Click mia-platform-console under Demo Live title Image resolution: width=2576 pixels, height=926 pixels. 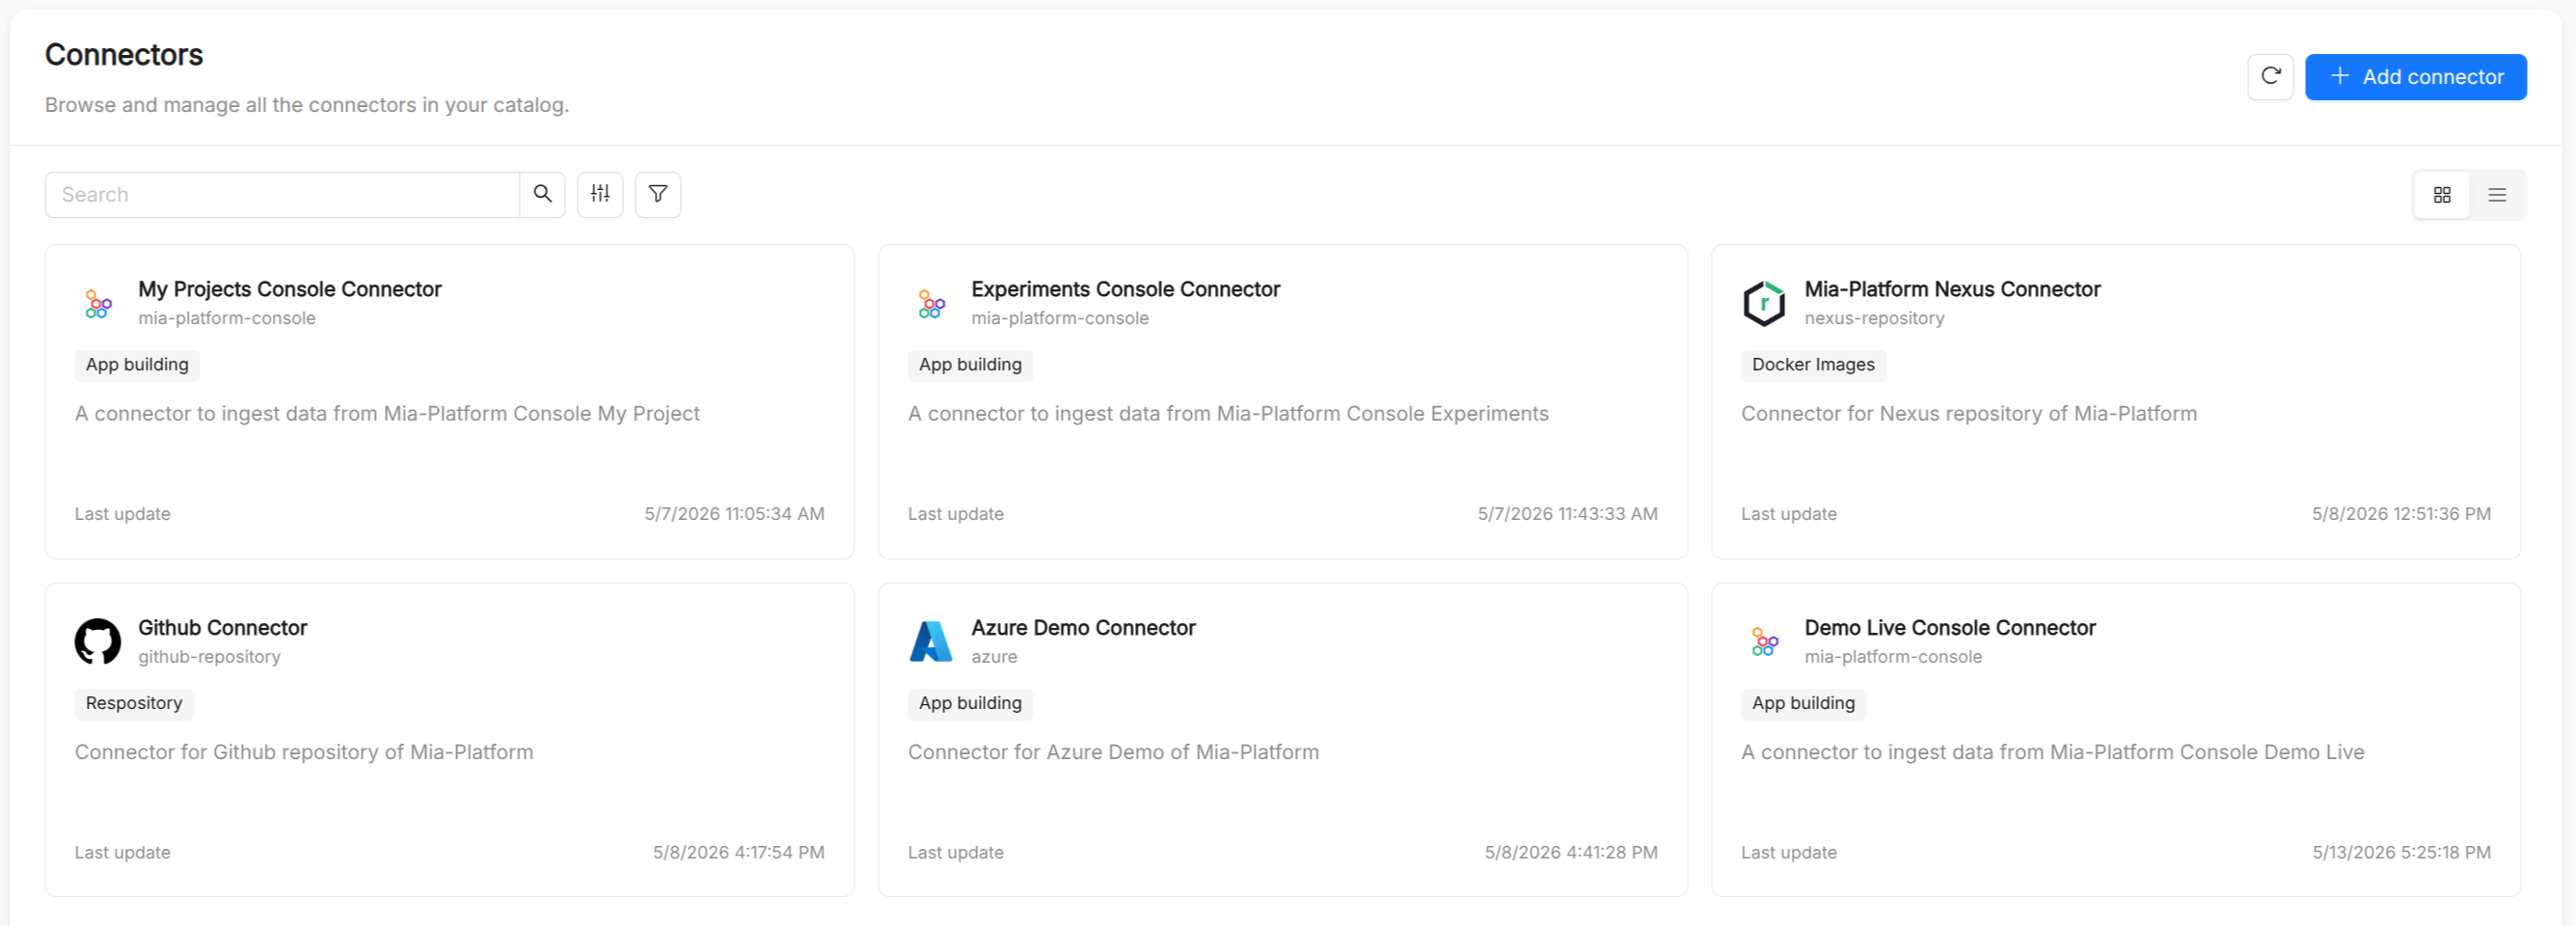point(1893,657)
